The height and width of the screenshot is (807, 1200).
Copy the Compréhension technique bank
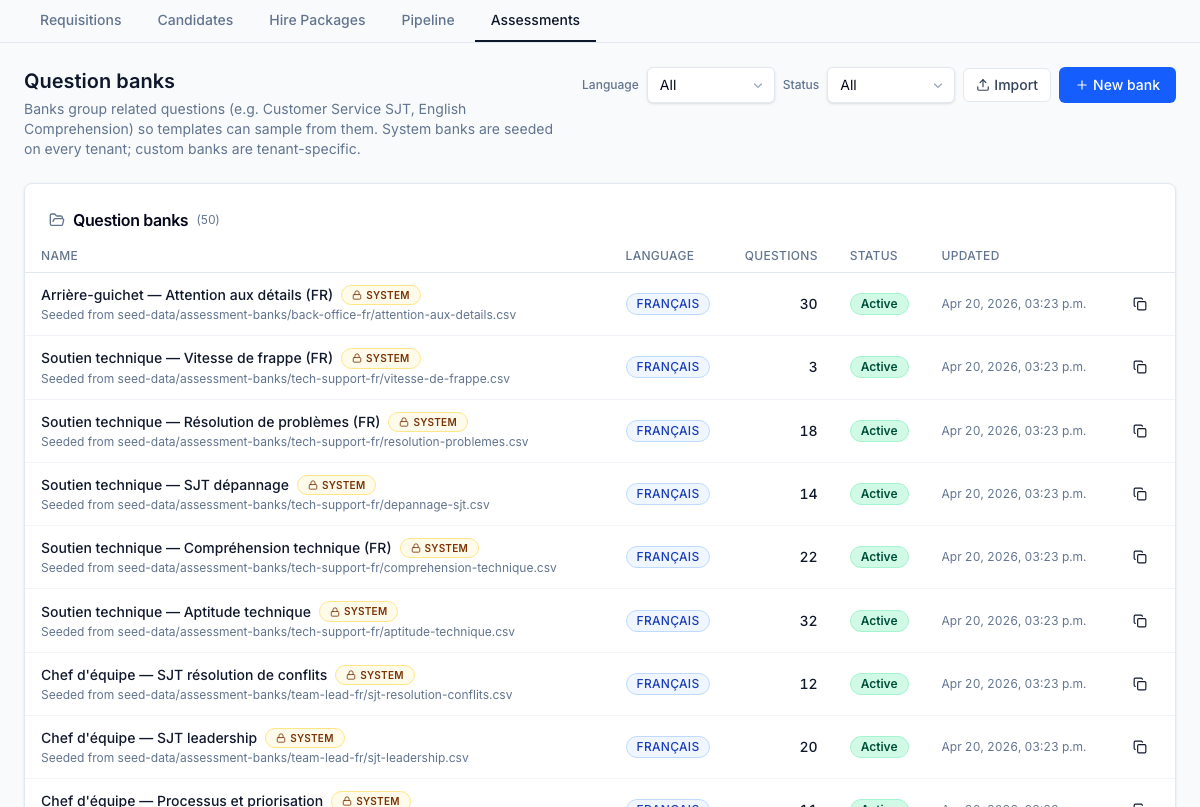click(x=1140, y=557)
